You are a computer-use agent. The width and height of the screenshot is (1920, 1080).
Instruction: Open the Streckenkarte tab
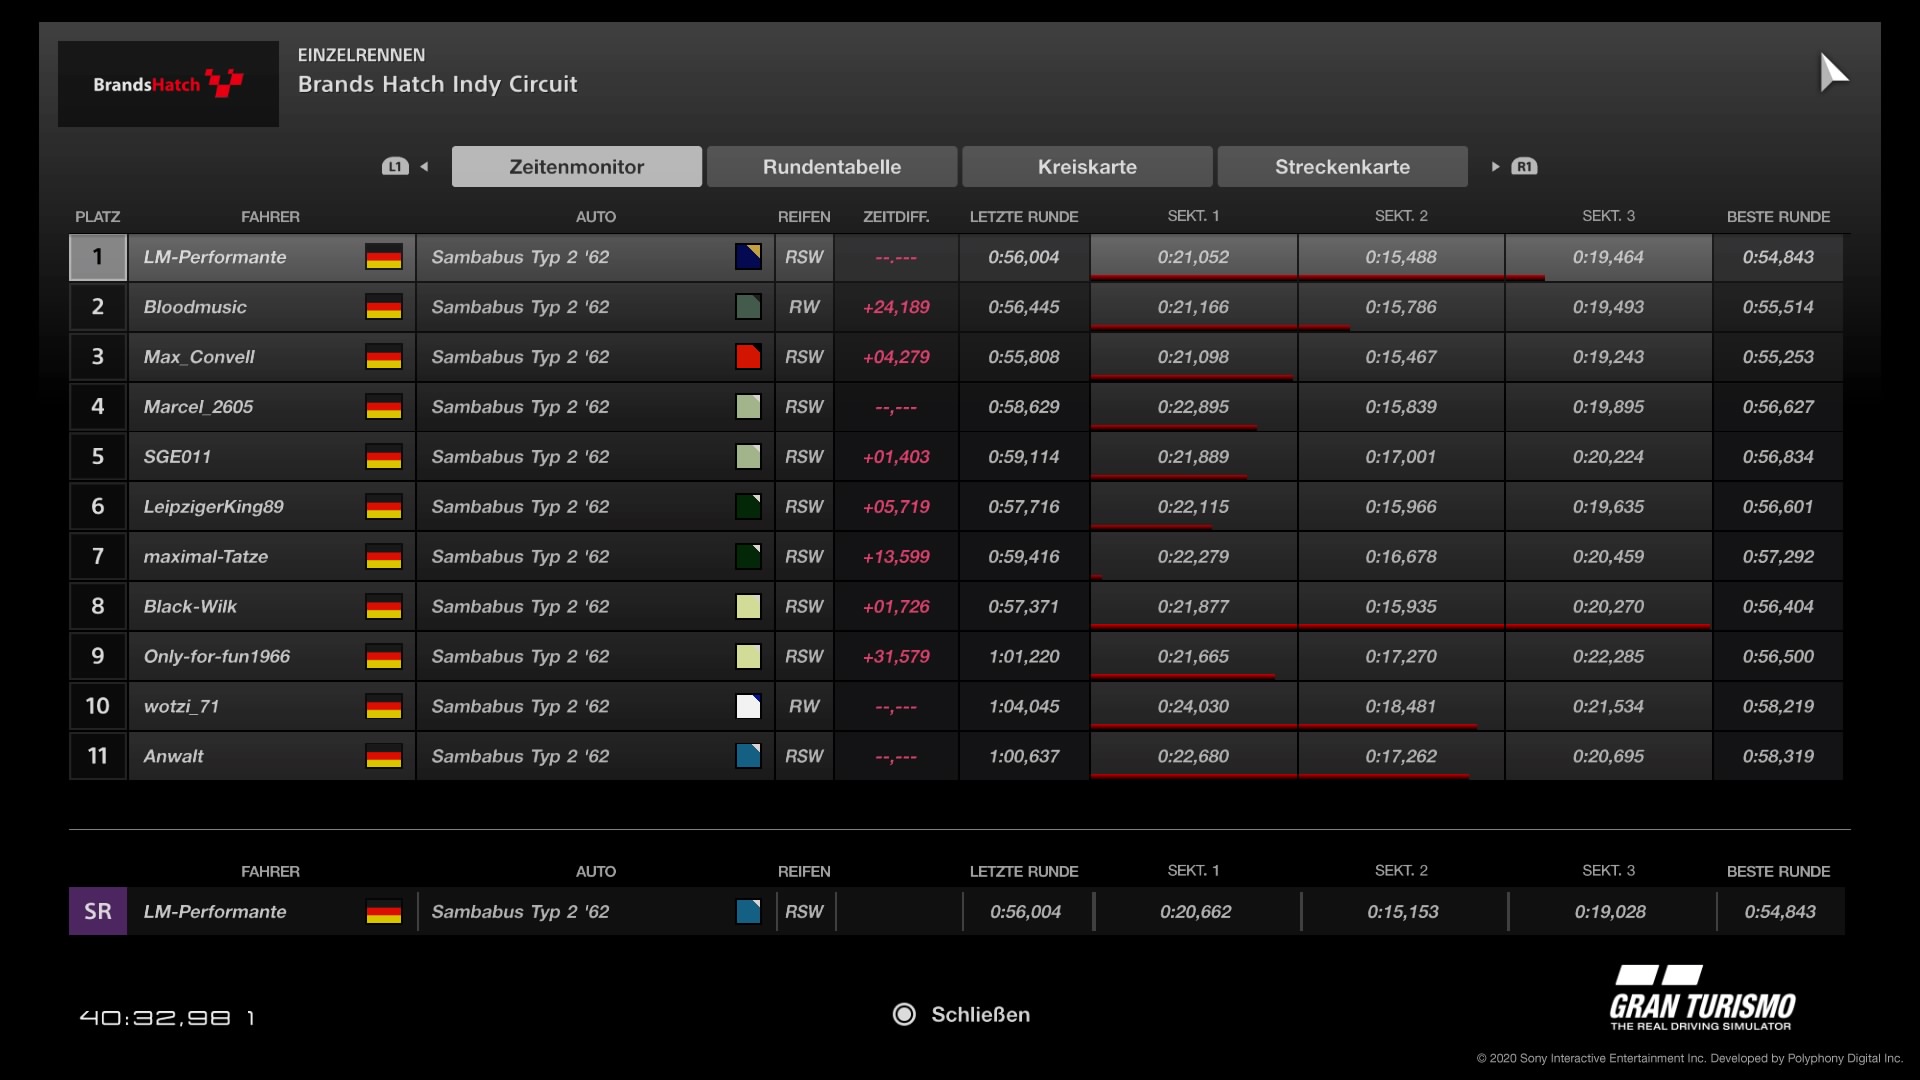tap(1342, 167)
